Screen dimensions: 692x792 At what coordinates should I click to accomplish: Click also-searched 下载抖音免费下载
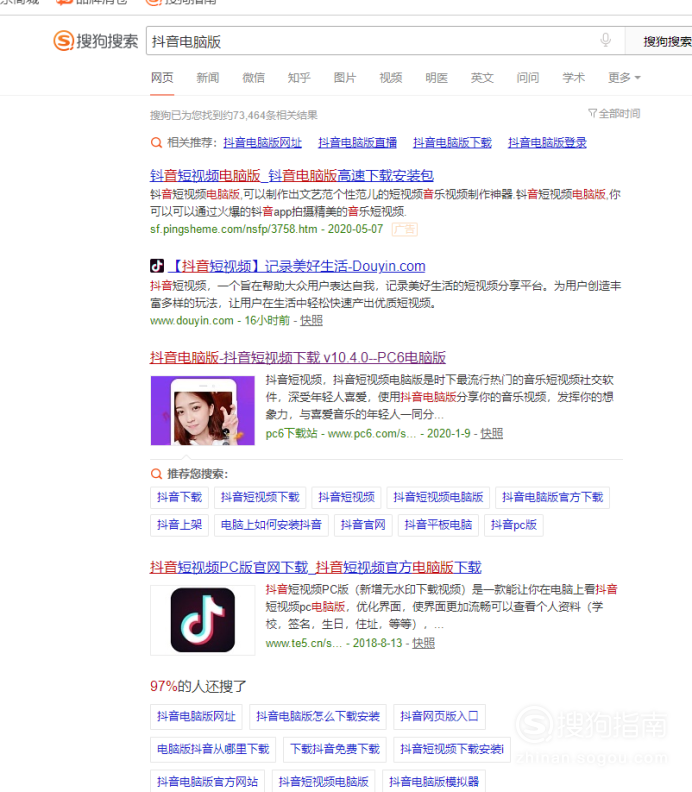tap(335, 750)
